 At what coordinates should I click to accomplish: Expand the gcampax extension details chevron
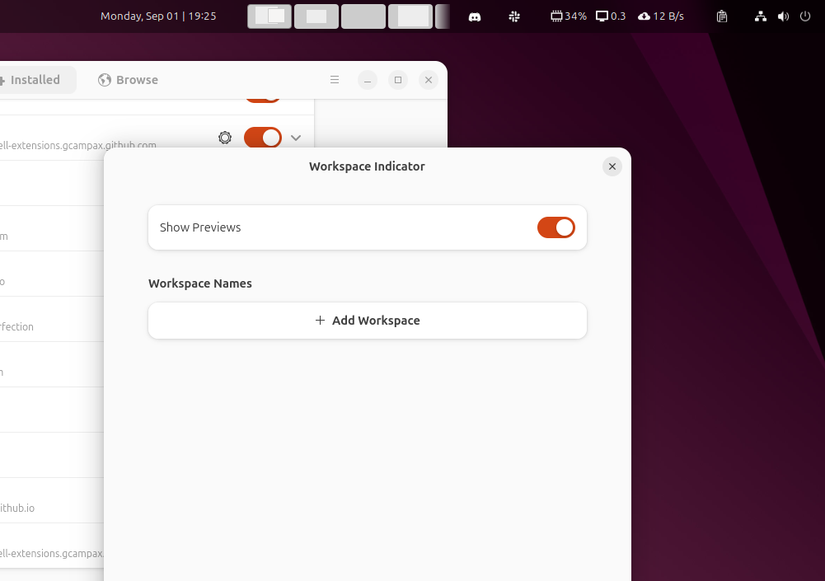click(295, 137)
